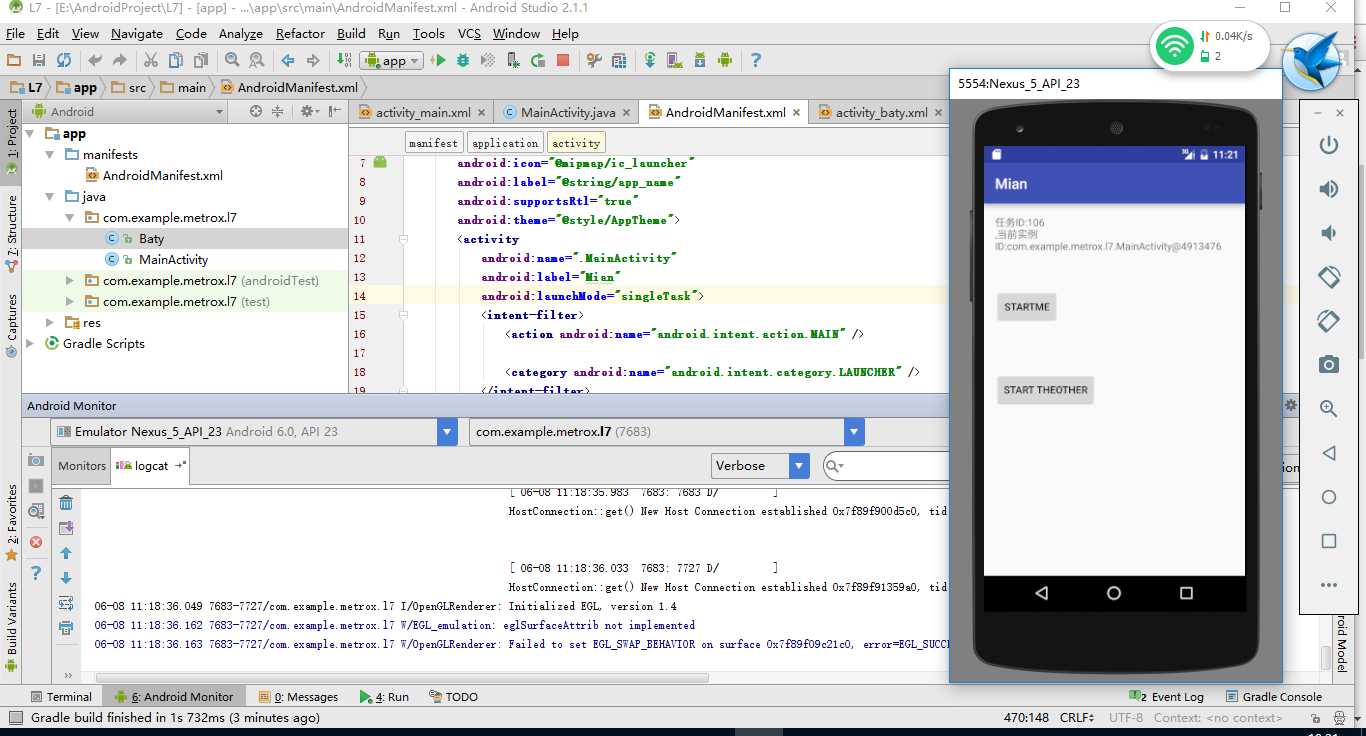Click the scroll-to-end logcat icon

pyautogui.click(x=66, y=528)
